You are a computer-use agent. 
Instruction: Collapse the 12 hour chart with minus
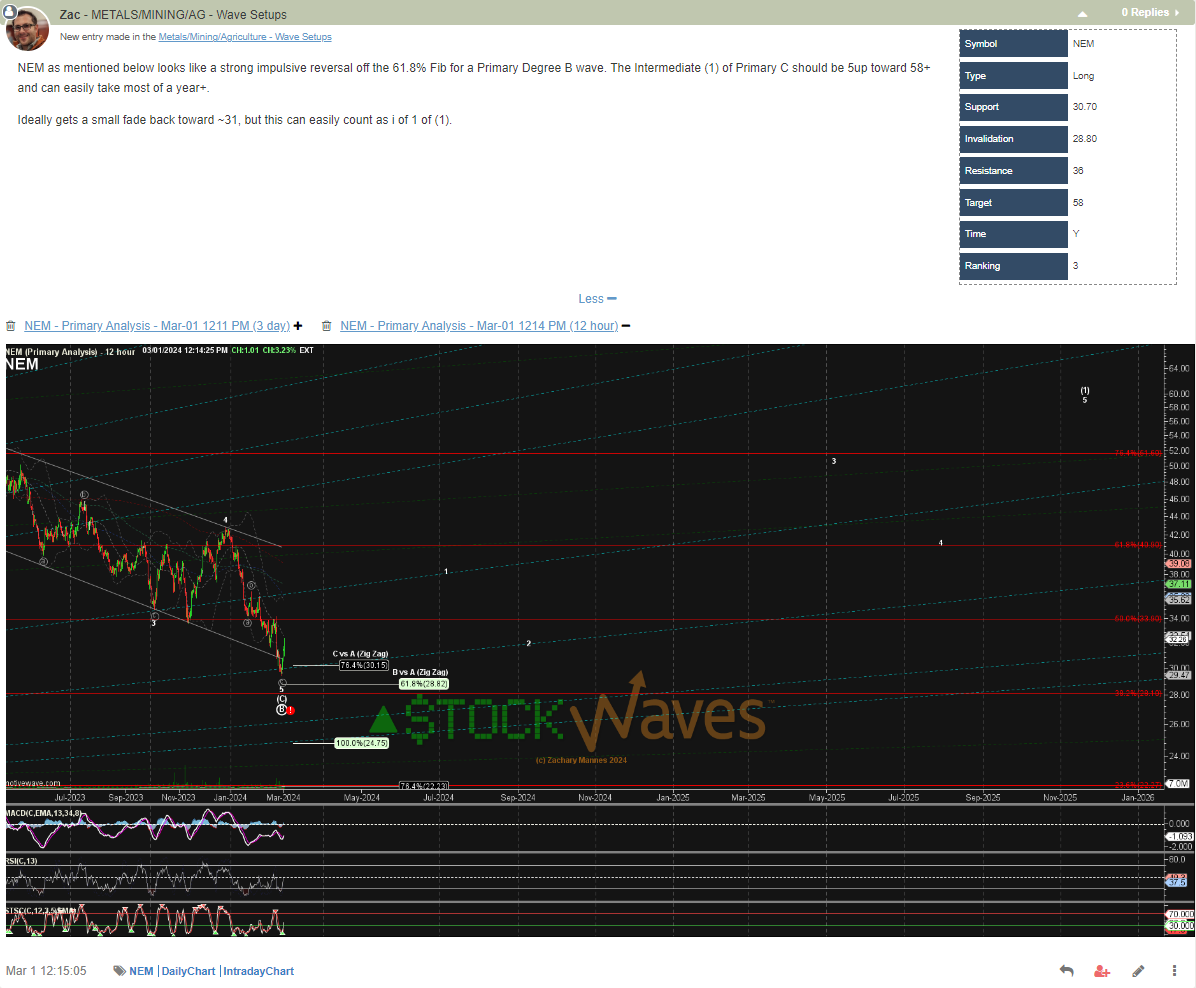pos(626,326)
